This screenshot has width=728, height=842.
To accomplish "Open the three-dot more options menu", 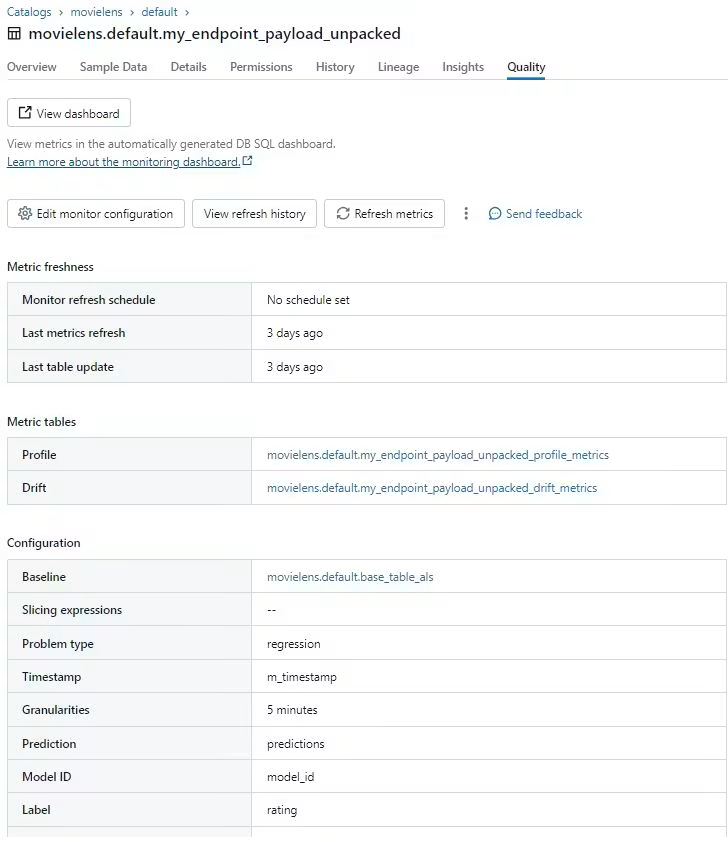I will point(466,214).
